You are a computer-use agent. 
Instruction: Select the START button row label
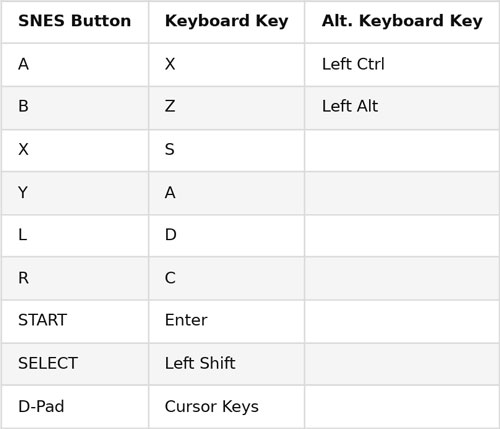(x=43, y=320)
